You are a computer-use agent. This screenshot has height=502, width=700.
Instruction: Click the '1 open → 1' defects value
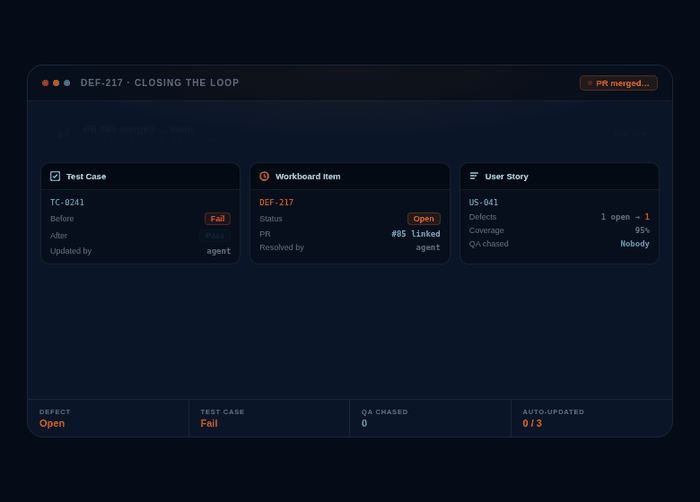(625, 217)
